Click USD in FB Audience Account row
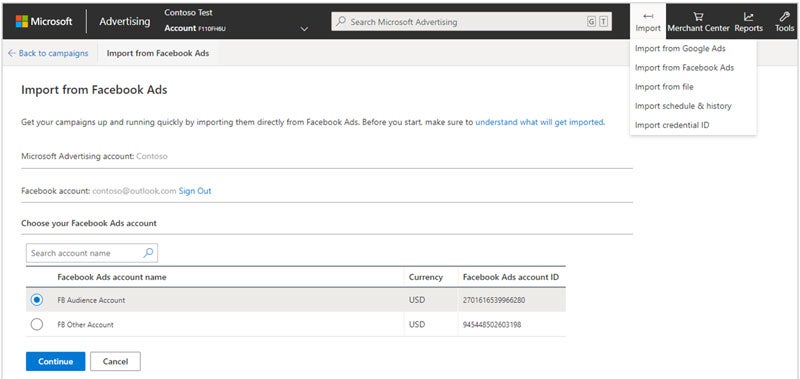Screen dimensions: 800x379 (x=417, y=300)
